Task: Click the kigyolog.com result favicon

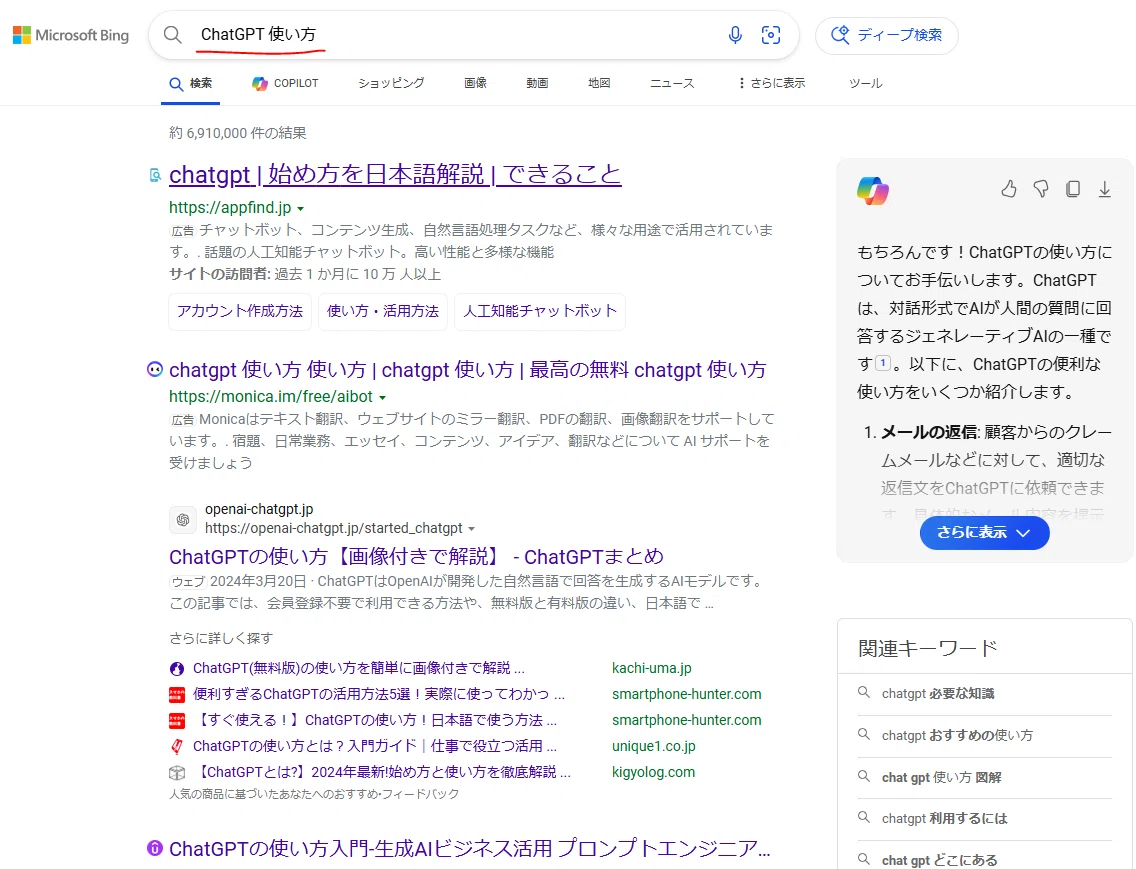Action: (x=177, y=773)
